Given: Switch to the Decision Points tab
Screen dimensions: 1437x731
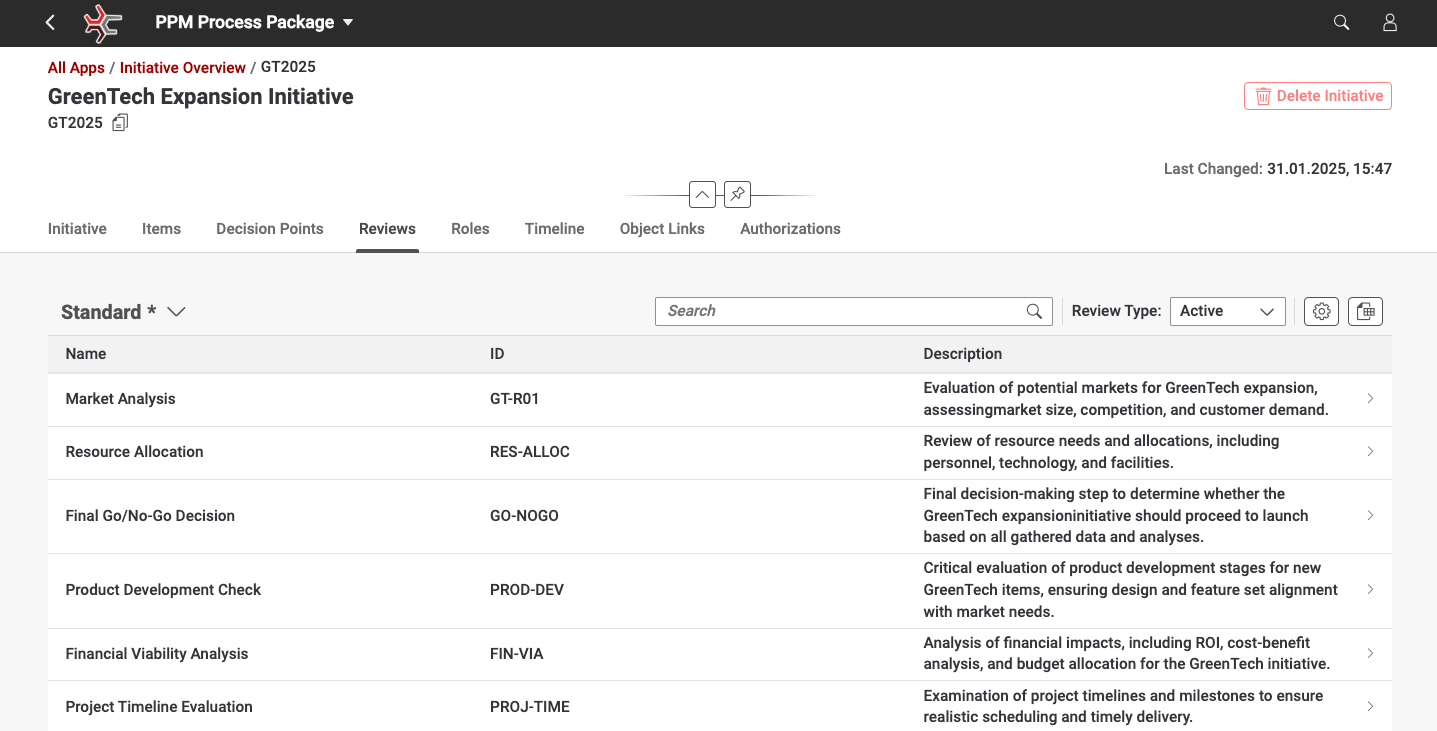Looking at the screenshot, I should [x=269, y=229].
